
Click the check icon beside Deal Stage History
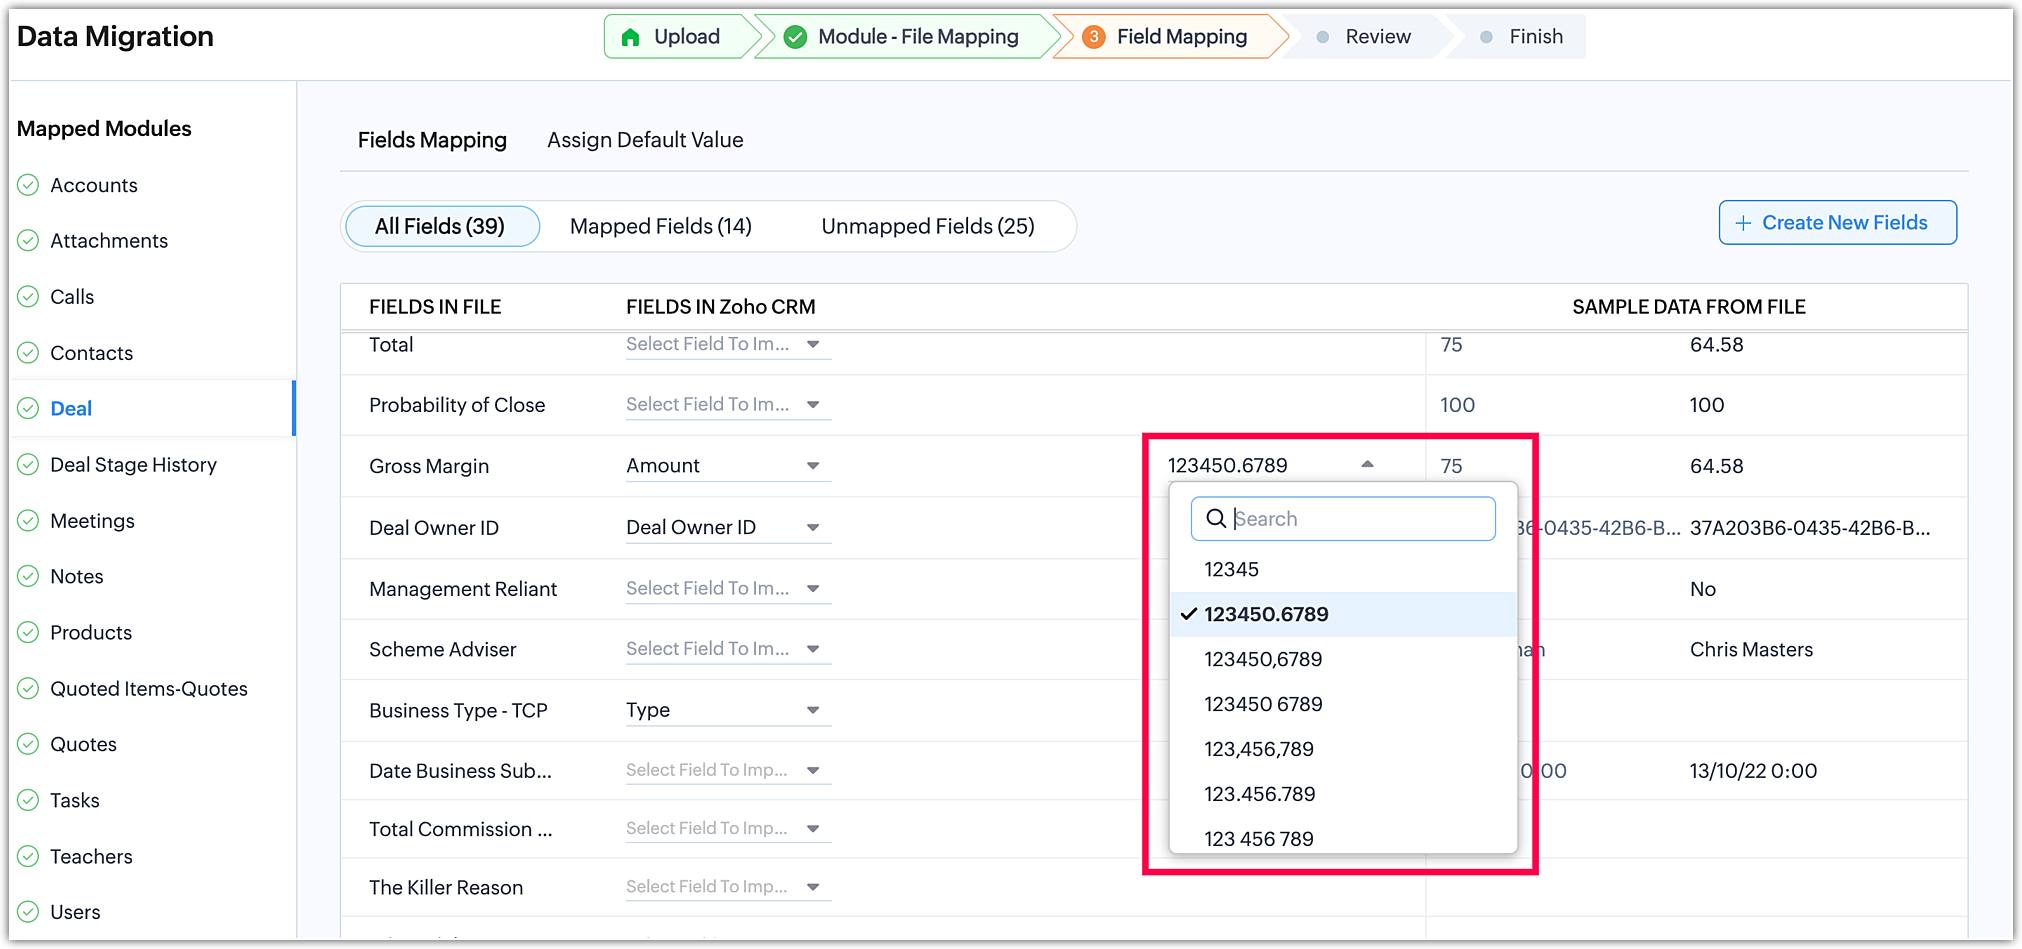coord(29,465)
